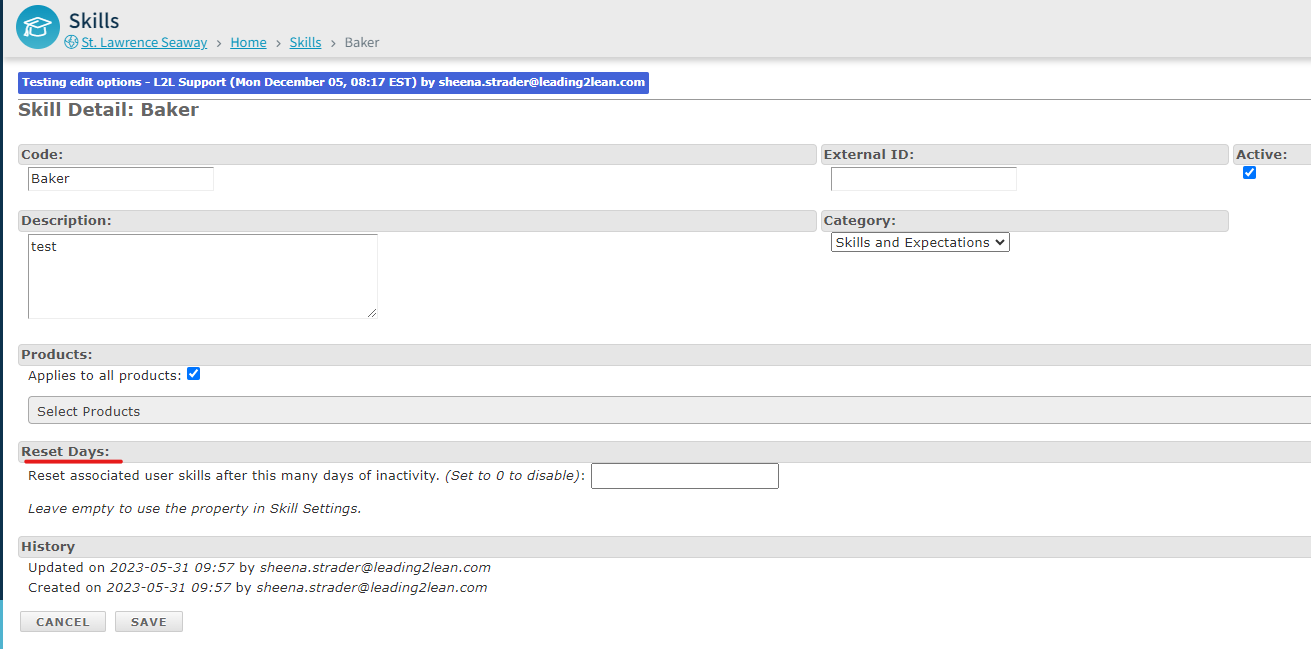Screen dimensions: 1311x649
Task: Focus the Code text field containing Baker
Action: (x=121, y=179)
